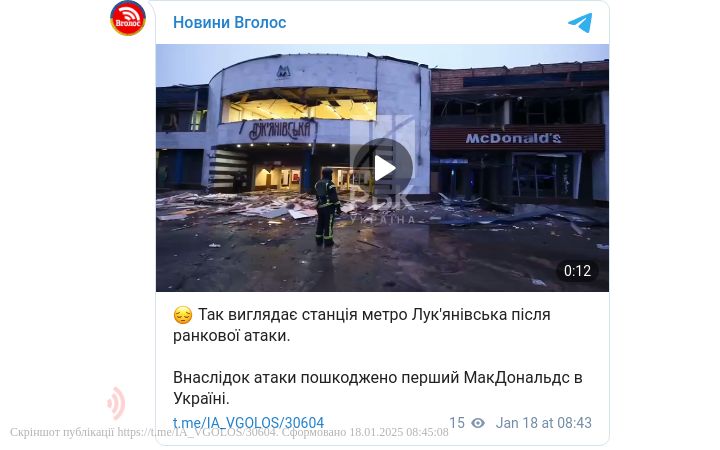Open the Новини Вголос channel title
The image size is (720, 450).
pos(230,22)
